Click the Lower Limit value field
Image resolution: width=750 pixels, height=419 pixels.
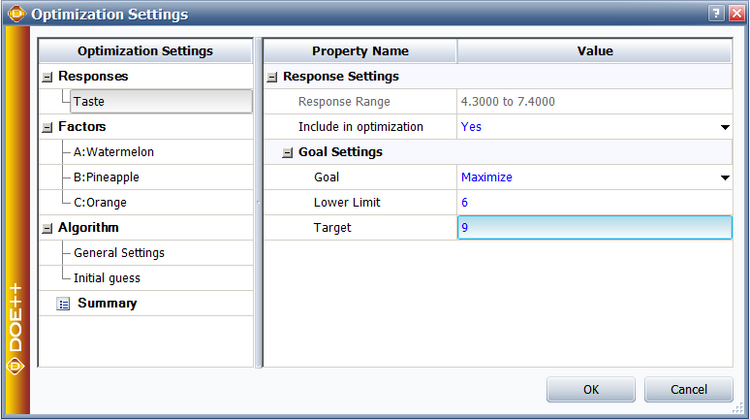tap(594, 203)
